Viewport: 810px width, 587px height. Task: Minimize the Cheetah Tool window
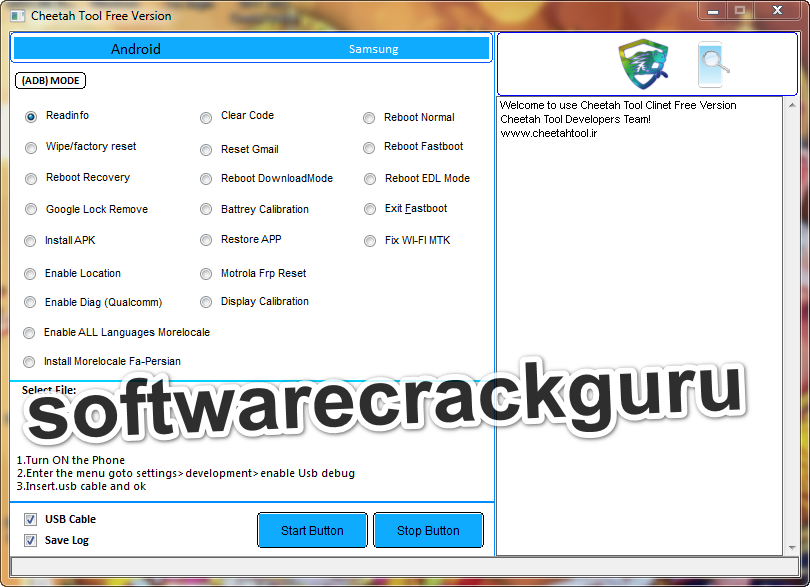[713, 10]
